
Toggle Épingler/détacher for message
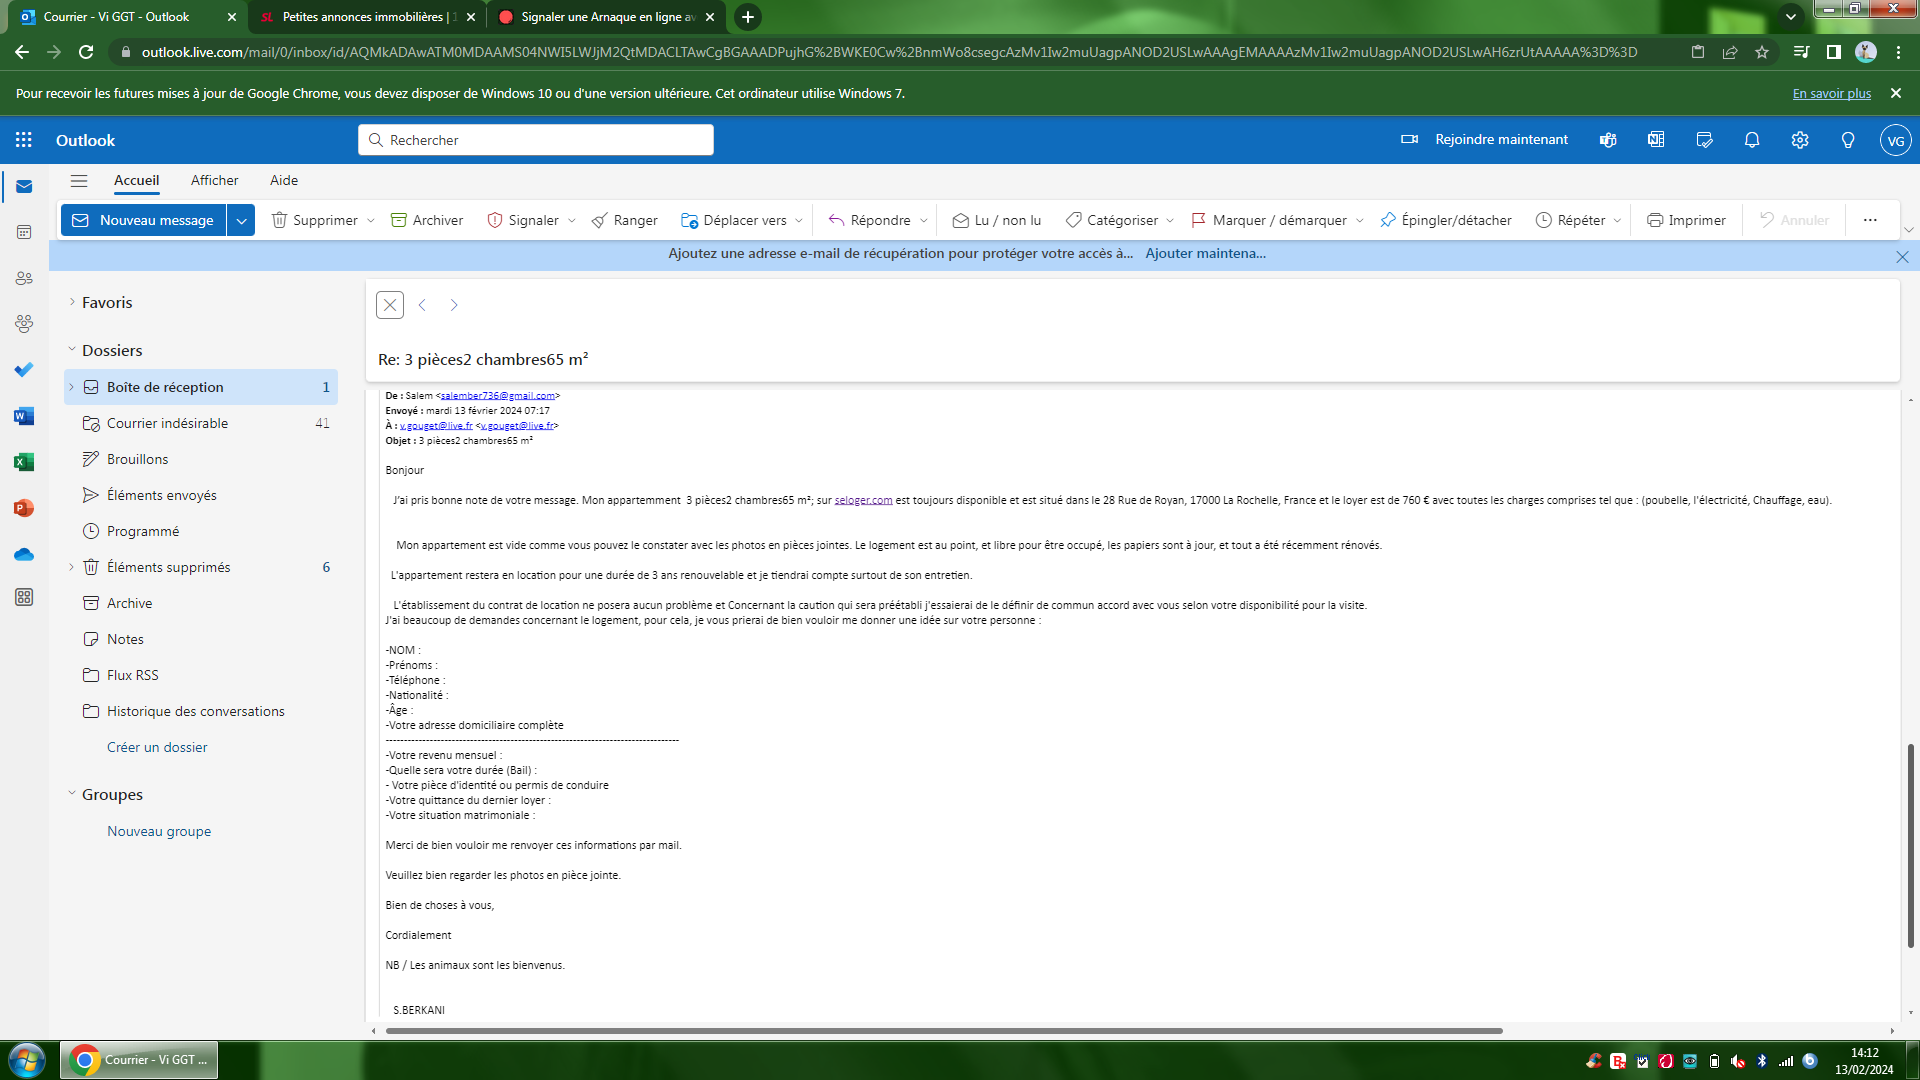[1446, 220]
